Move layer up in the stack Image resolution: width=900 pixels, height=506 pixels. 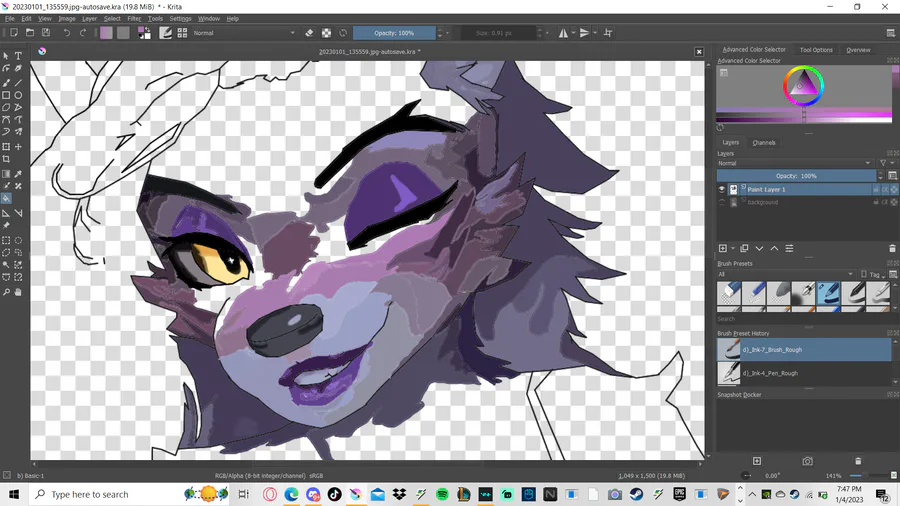(774, 248)
